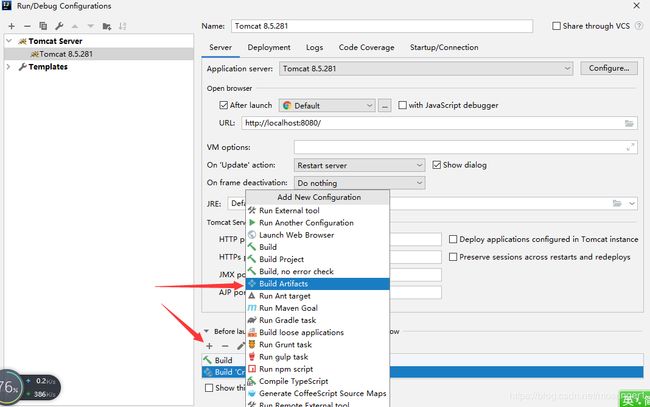Open On 'Update' action dropdown
Viewport: 650px width, 407px height.
[359, 165]
